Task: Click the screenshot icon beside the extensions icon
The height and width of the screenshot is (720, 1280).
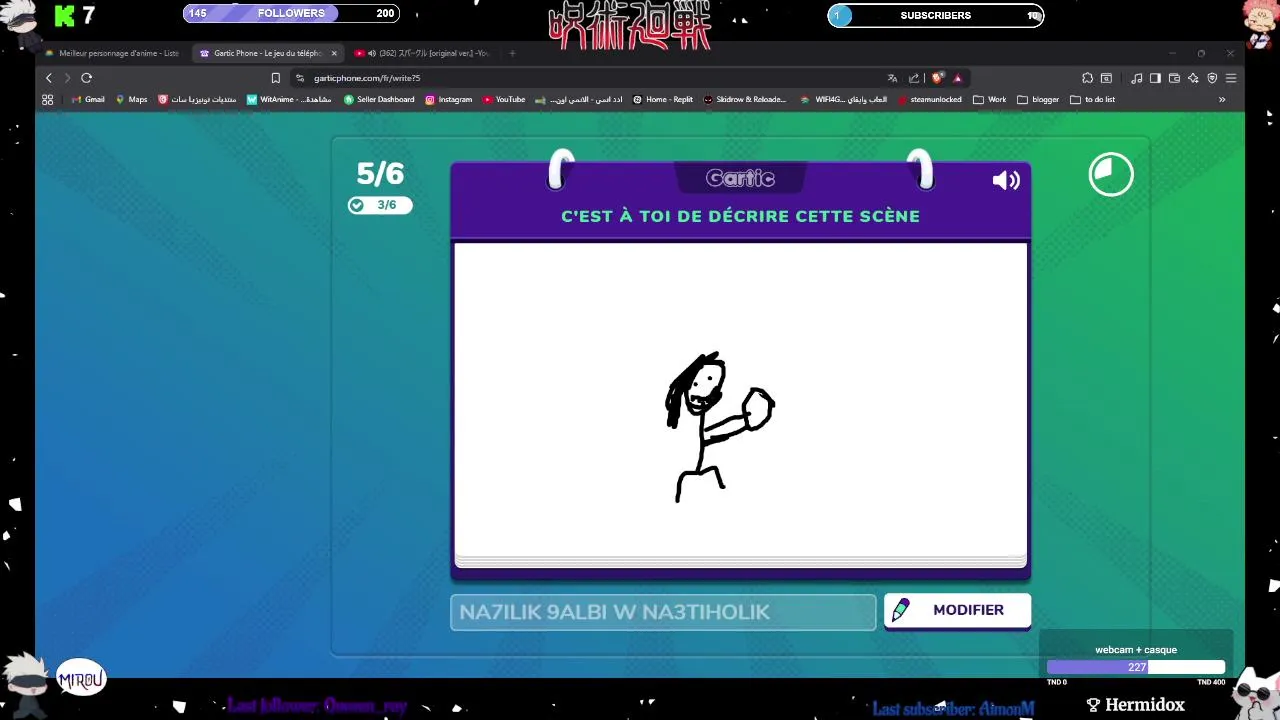Action: tap(1106, 78)
